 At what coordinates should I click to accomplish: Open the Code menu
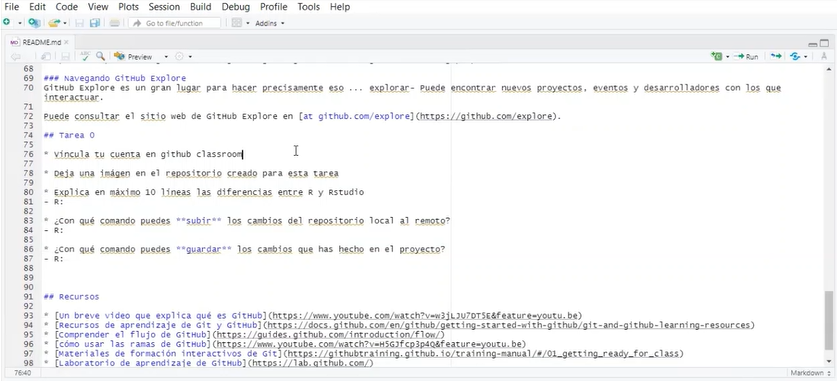pos(67,7)
